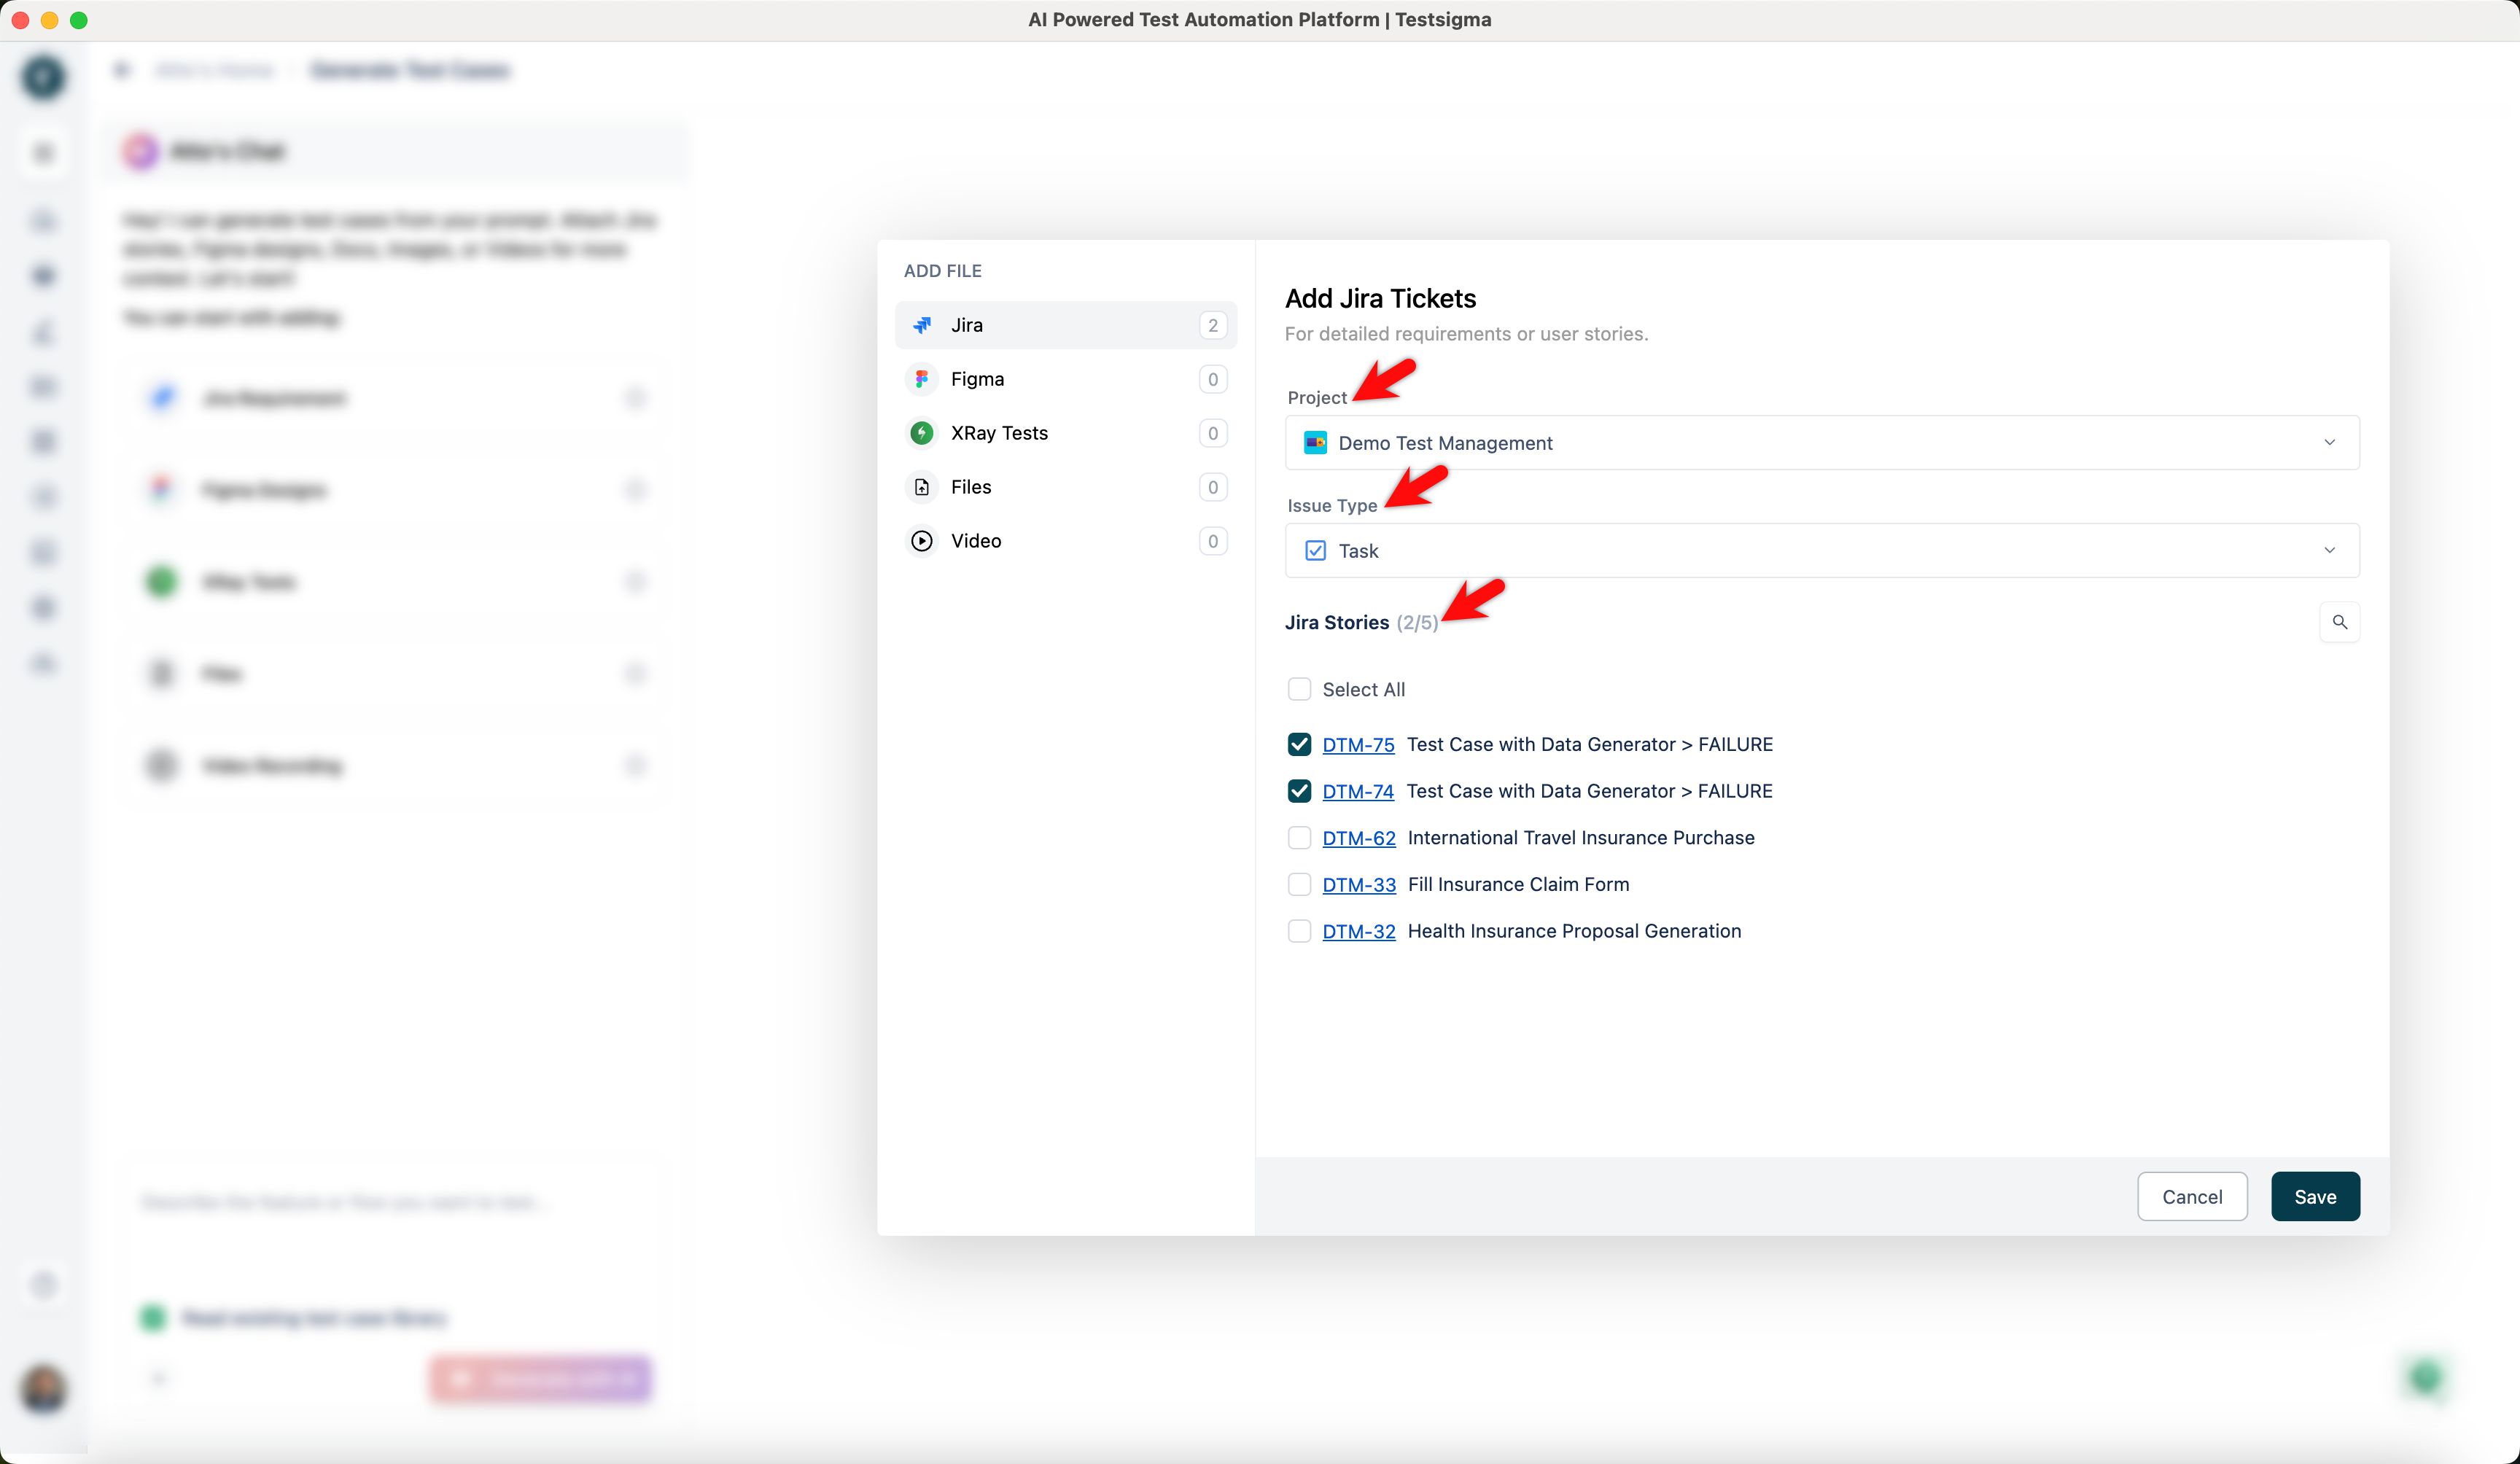Enable the Select All checkbox
The width and height of the screenshot is (2520, 1464).
pyautogui.click(x=1299, y=688)
